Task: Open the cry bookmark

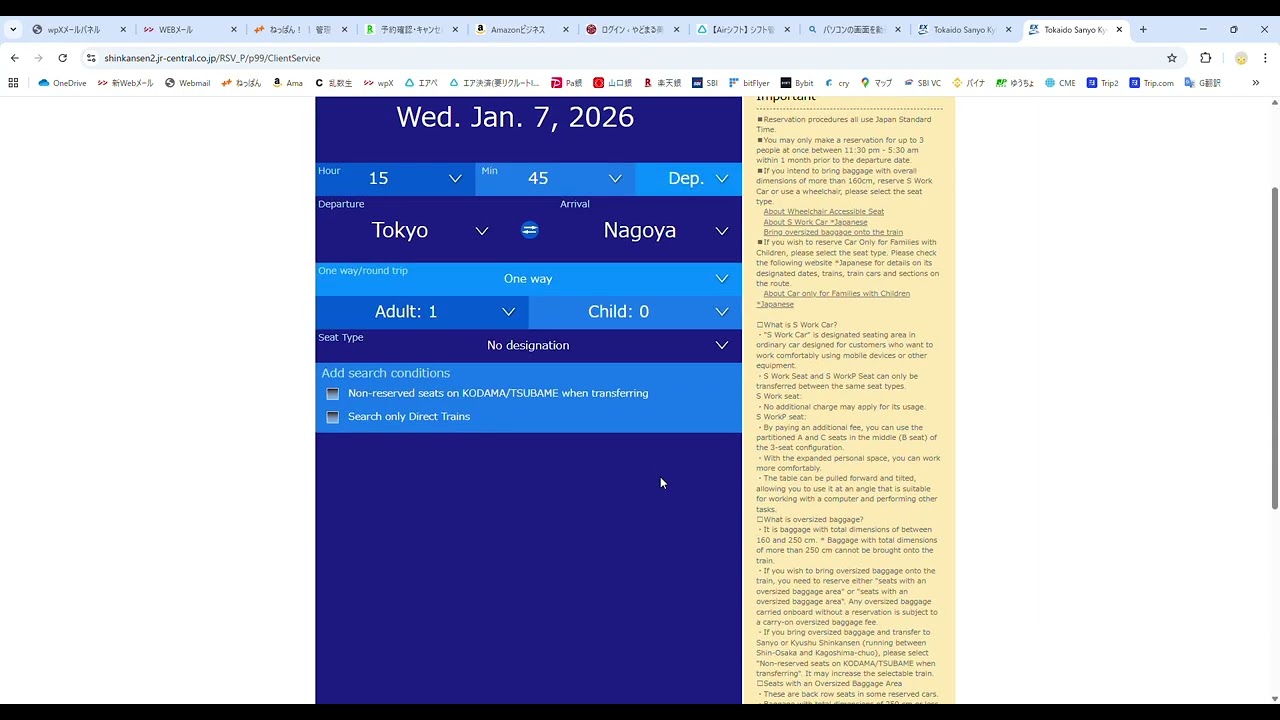Action: [836, 83]
